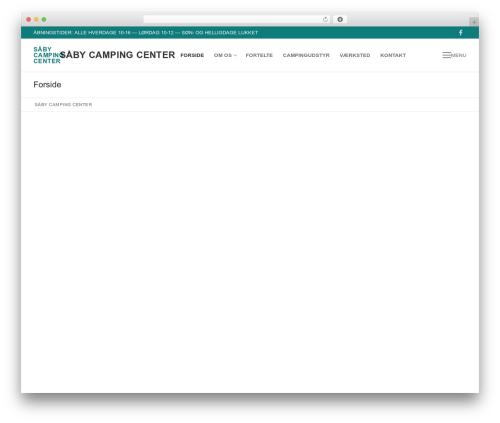Screen dimensions: 500x423
Task: Go to FORSIDE menu item
Action: (x=192, y=55)
